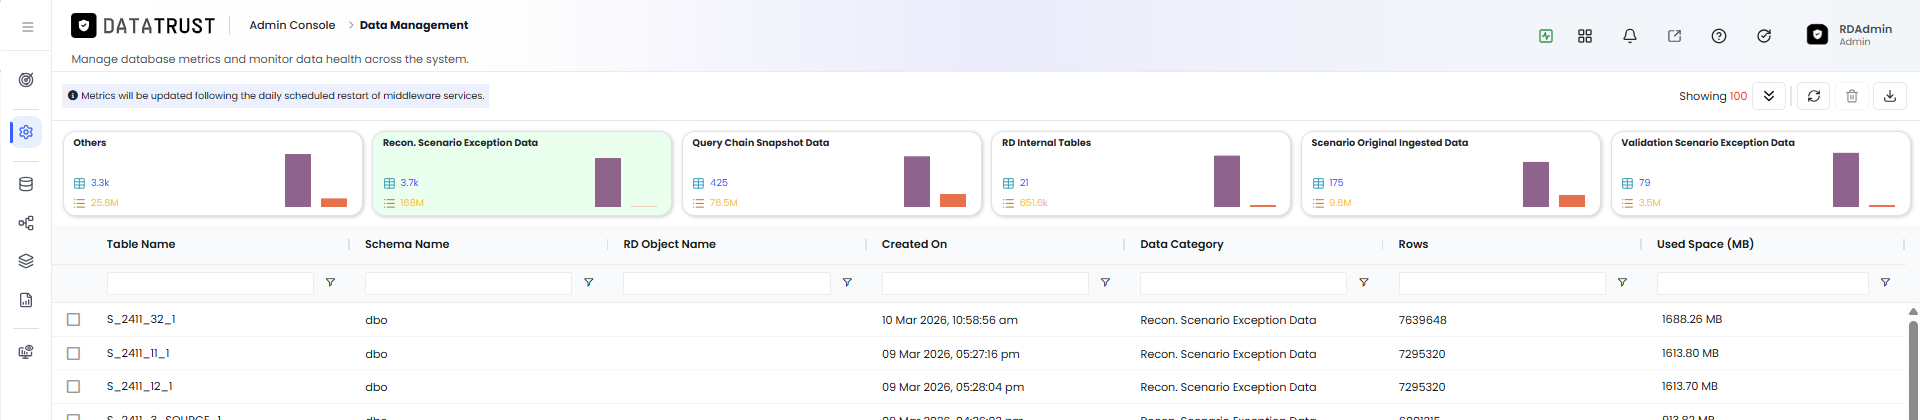
Task: Click the external link icon in header
Action: (1674, 36)
